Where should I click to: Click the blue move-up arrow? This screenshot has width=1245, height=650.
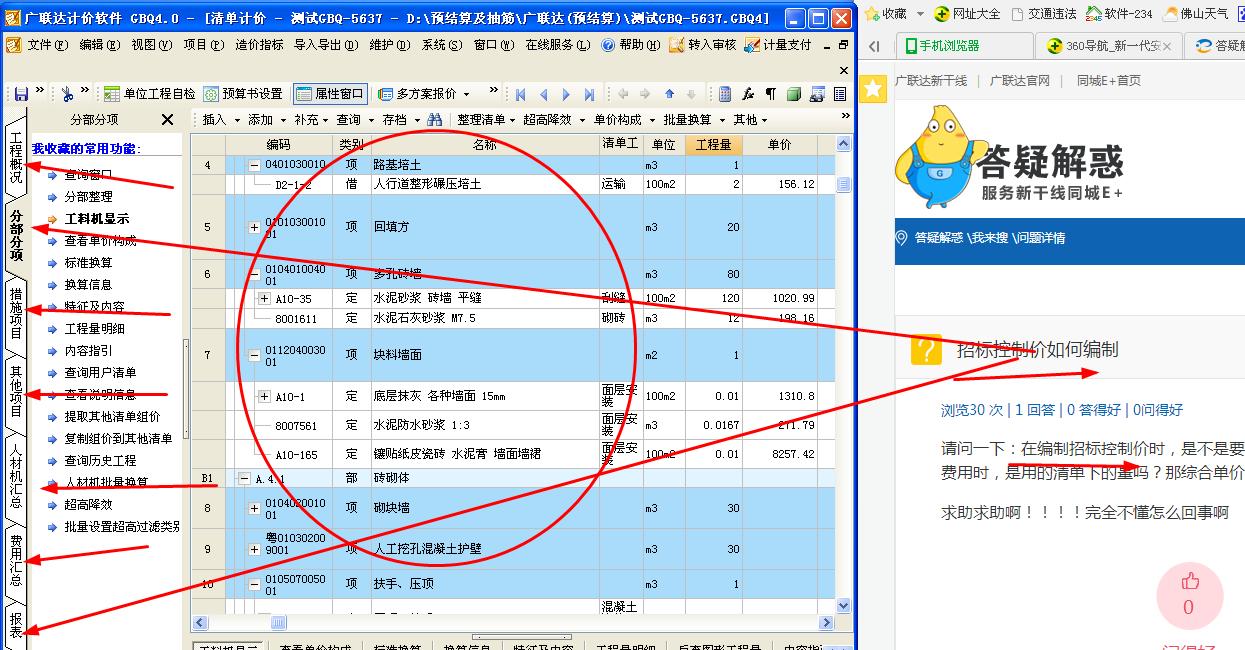click(670, 94)
